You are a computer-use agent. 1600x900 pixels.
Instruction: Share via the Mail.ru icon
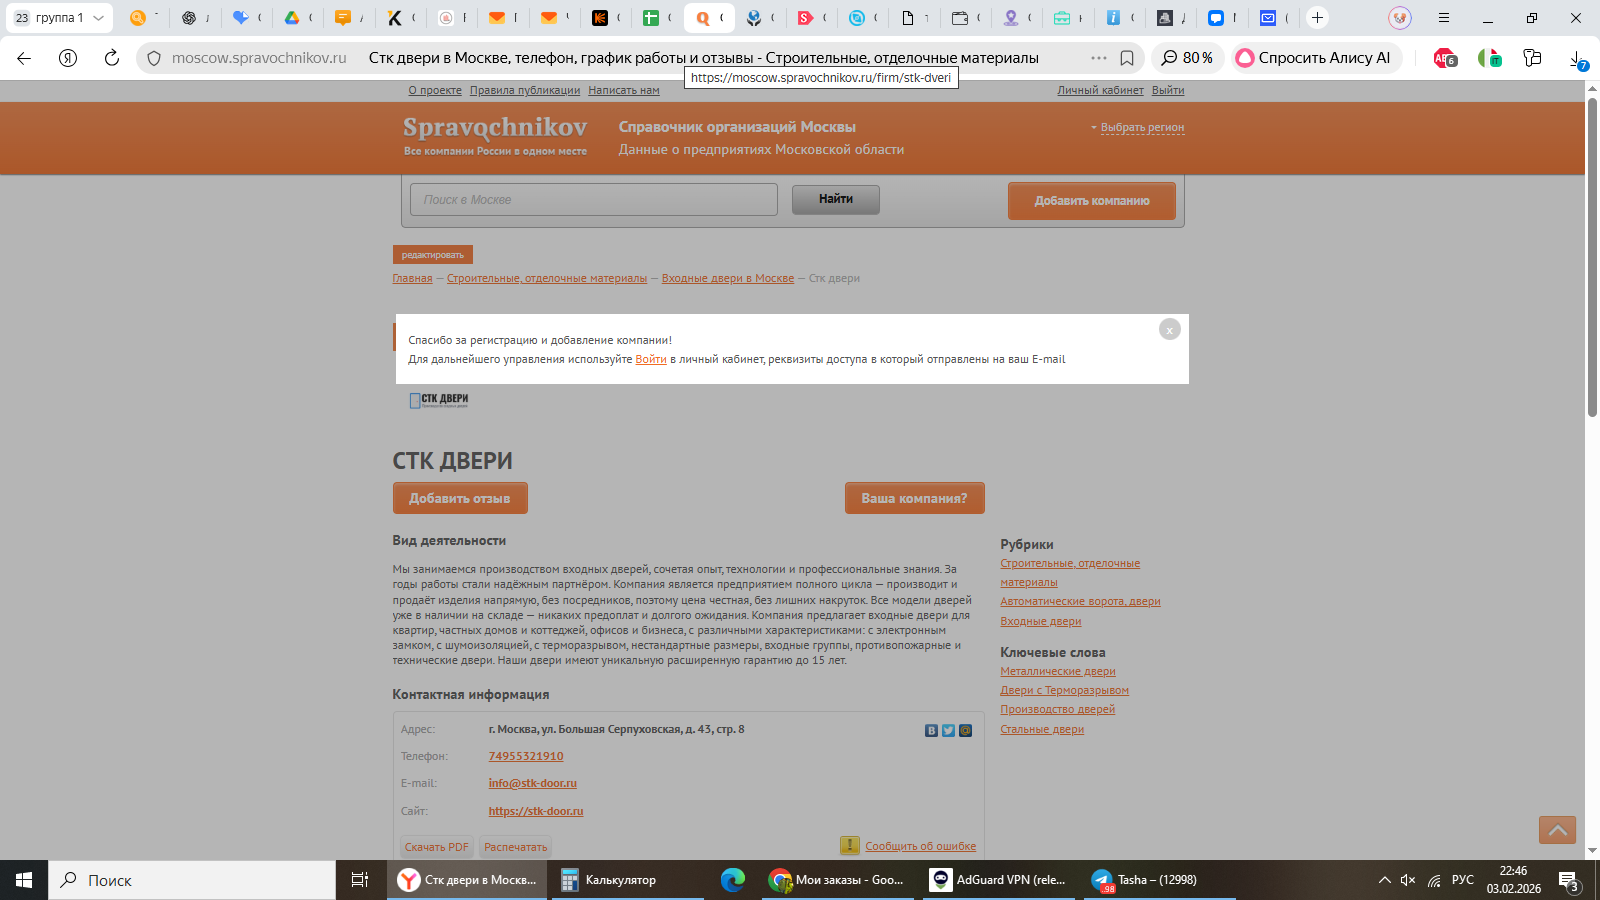click(x=965, y=731)
